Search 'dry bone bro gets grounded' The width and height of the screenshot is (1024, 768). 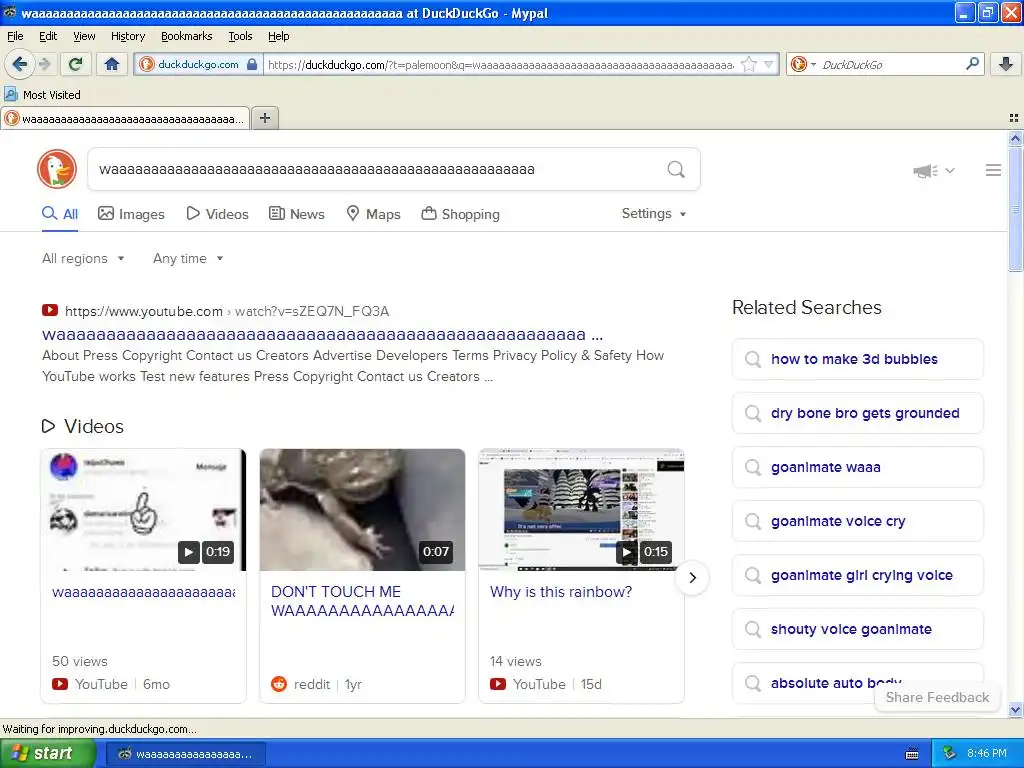pos(857,413)
